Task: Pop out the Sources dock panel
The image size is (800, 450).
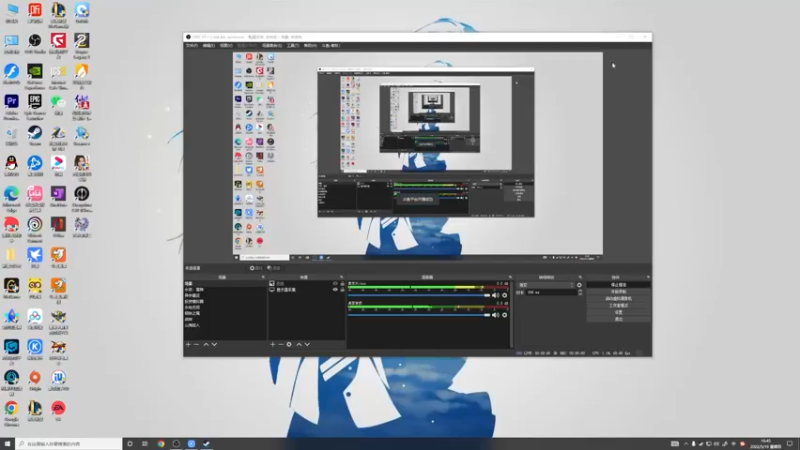Action: [x=341, y=277]
